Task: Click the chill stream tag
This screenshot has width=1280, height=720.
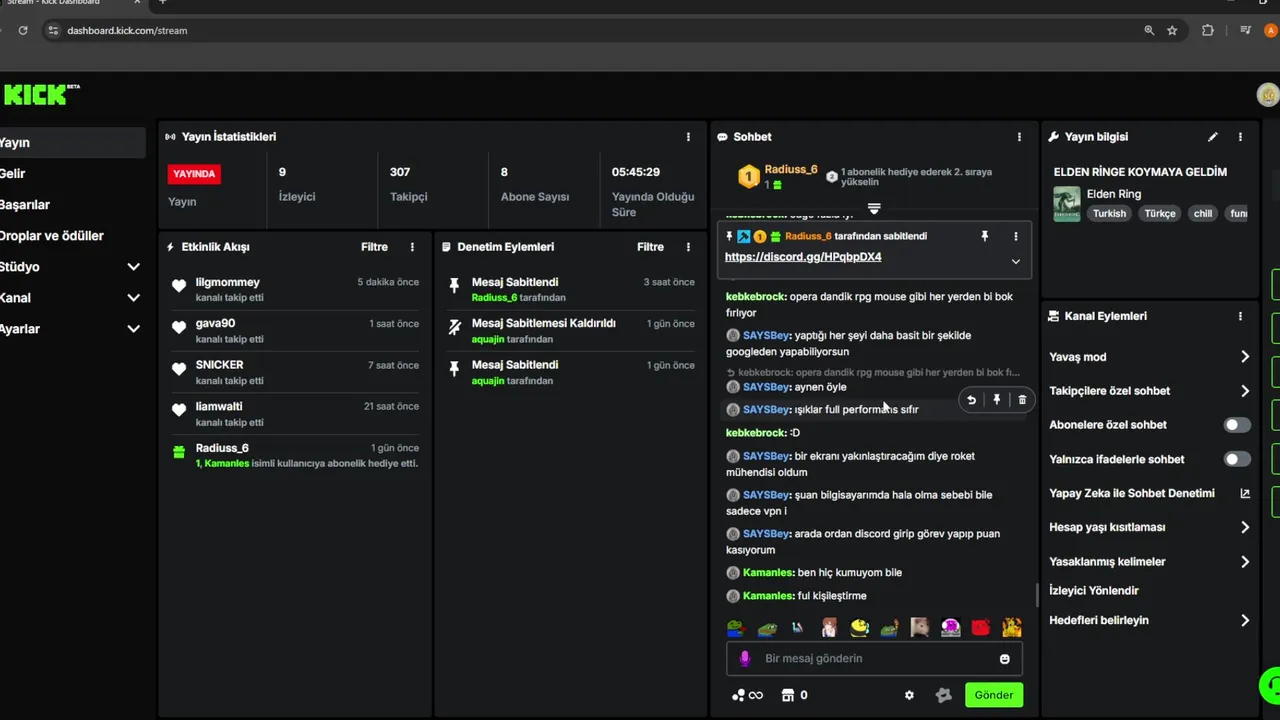Action: click(1203, 213)
